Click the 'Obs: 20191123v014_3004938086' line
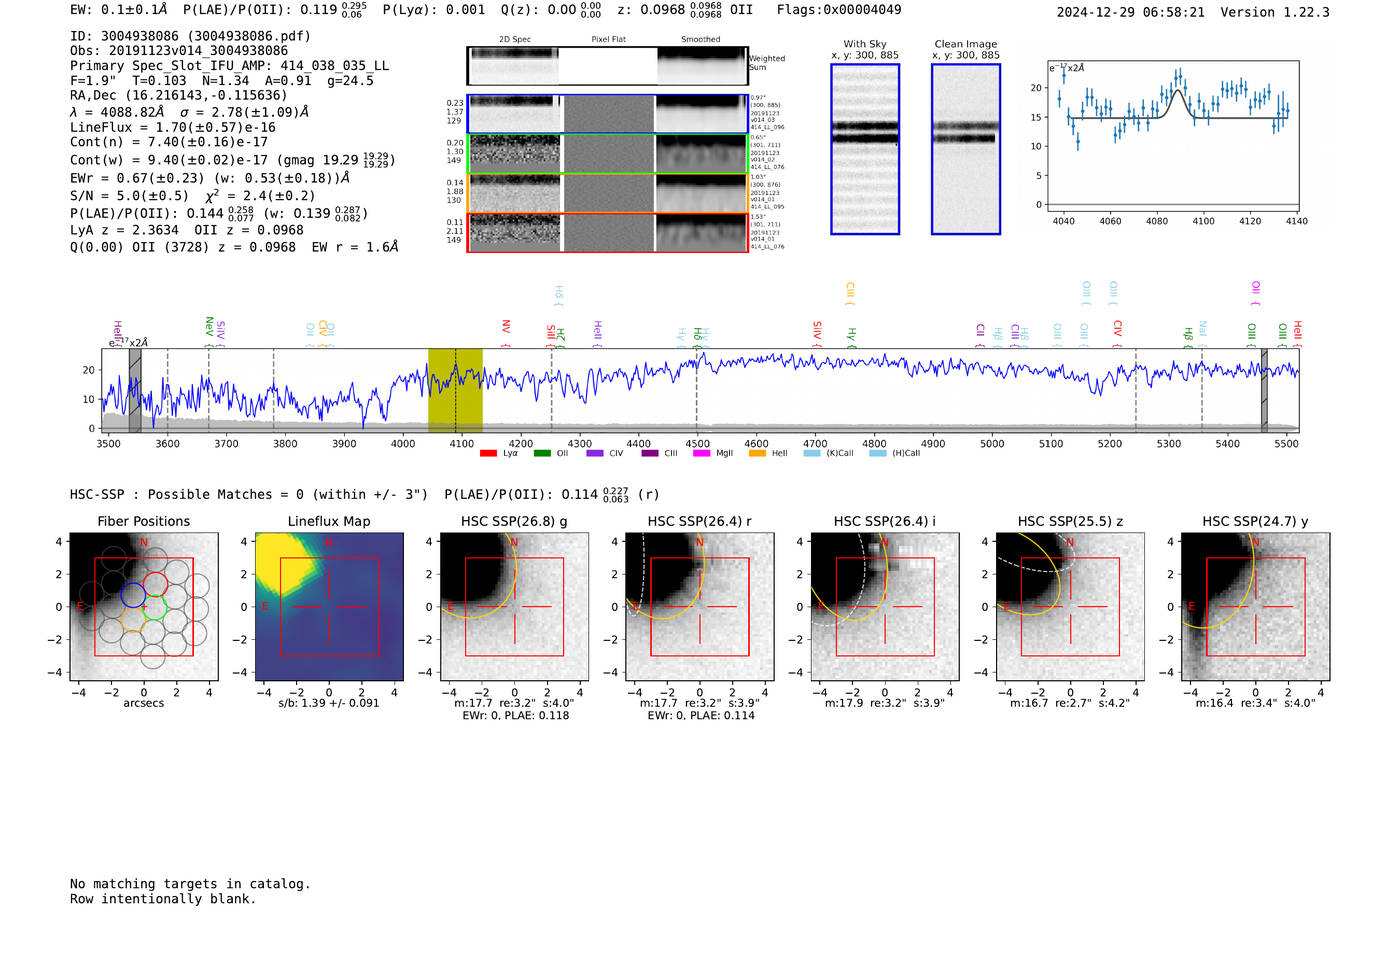Image resolution: width=1400 pixels, height=953 pixels. pyautogui.click(x=179, y=51)
